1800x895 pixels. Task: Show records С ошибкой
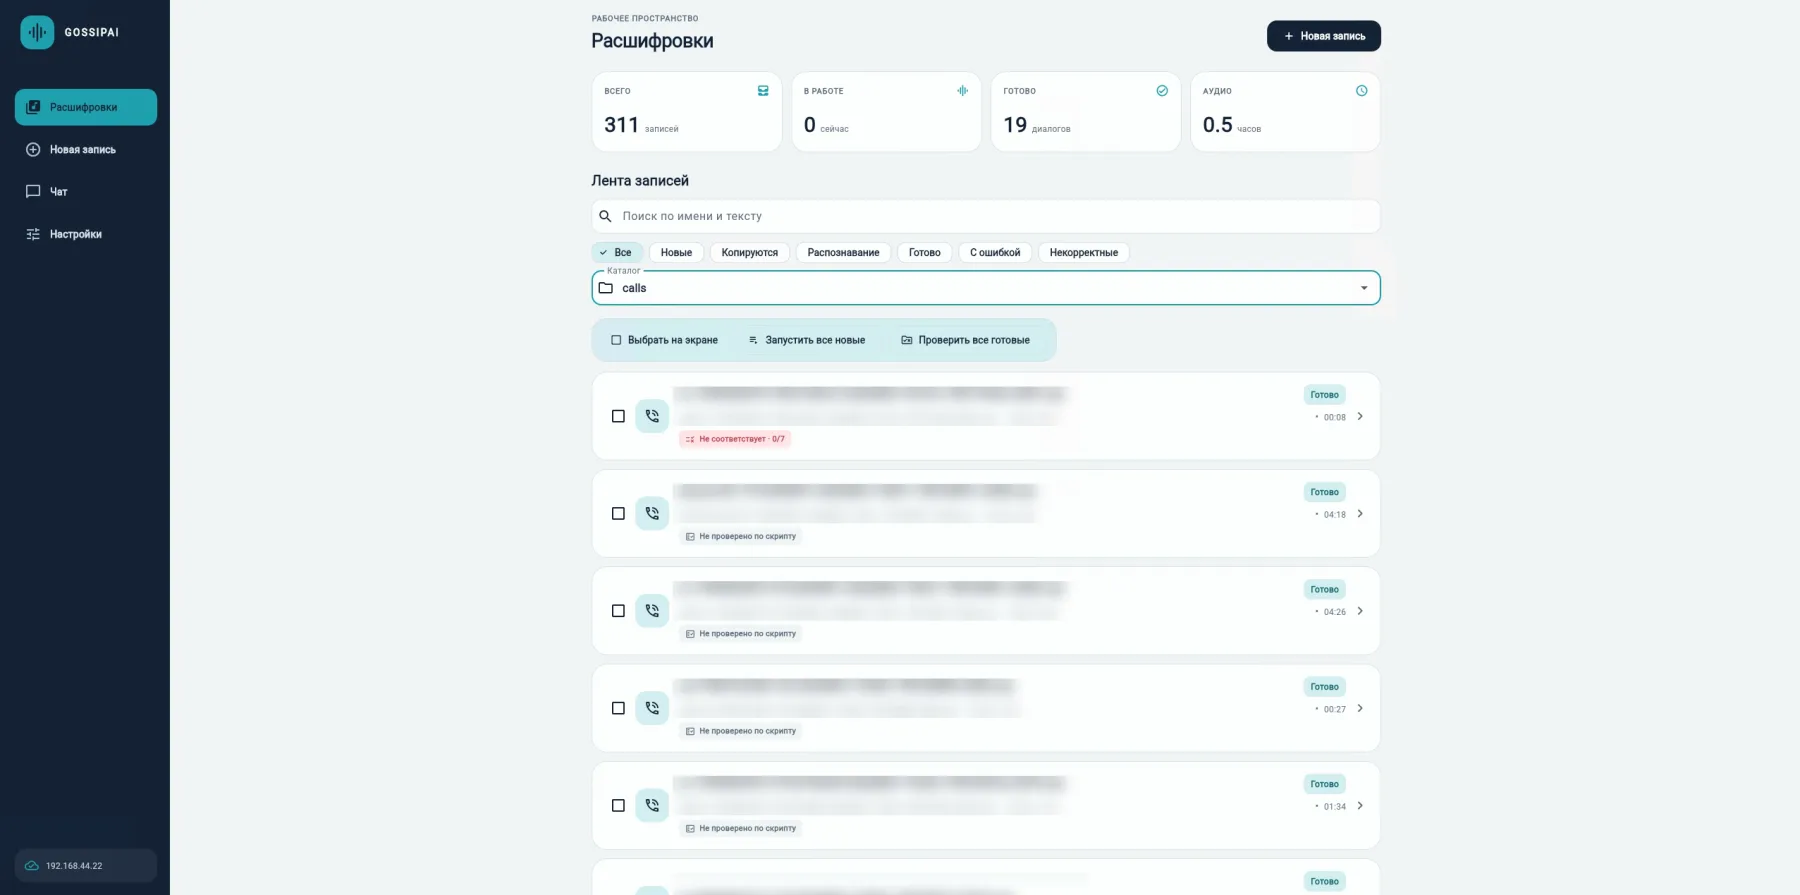point(995,253)
